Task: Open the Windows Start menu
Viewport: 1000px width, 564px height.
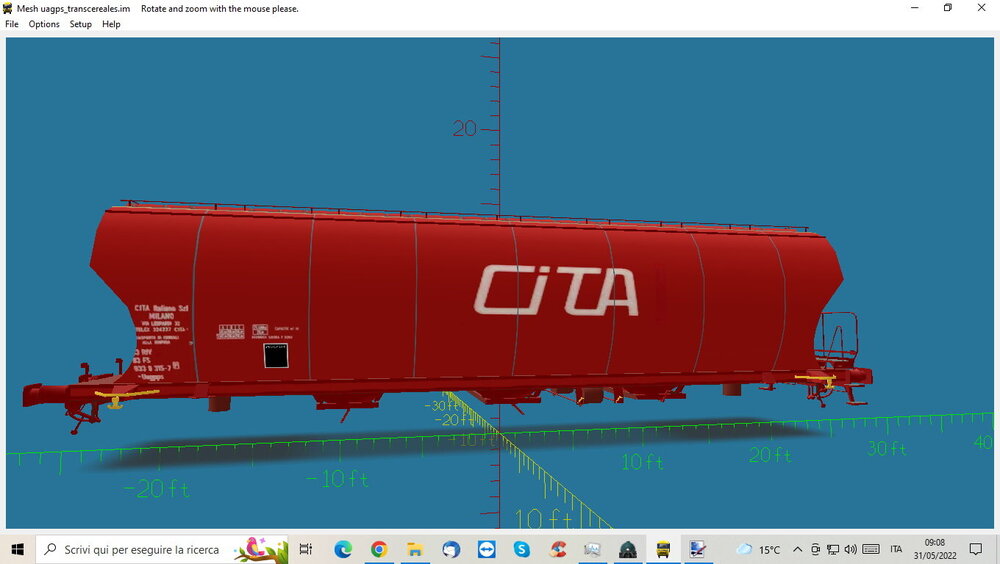Action: coord(17,549)
